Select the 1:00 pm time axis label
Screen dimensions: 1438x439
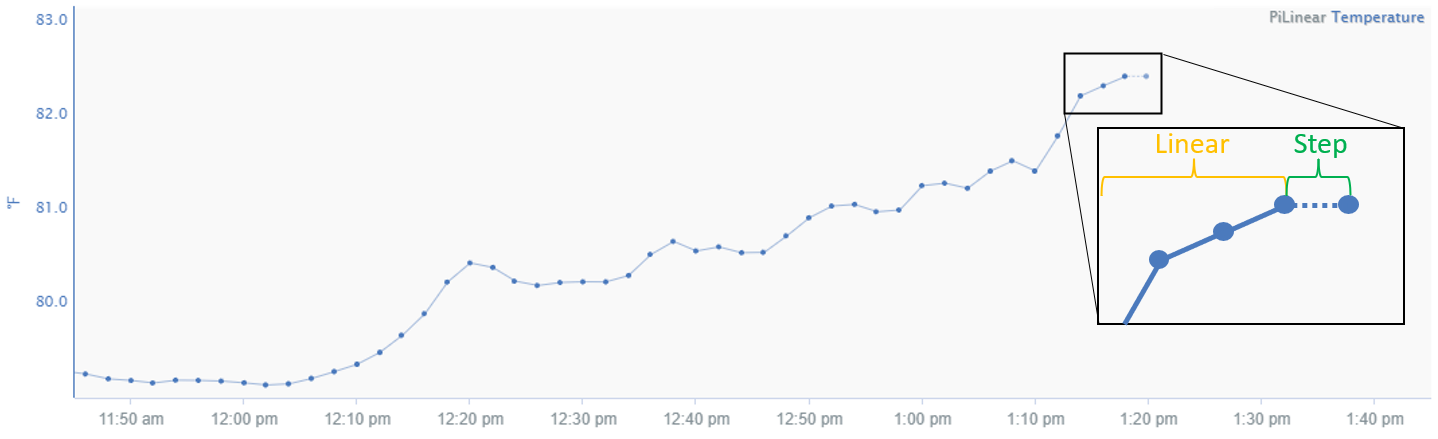pyautogui.click(x=922, y=416)
